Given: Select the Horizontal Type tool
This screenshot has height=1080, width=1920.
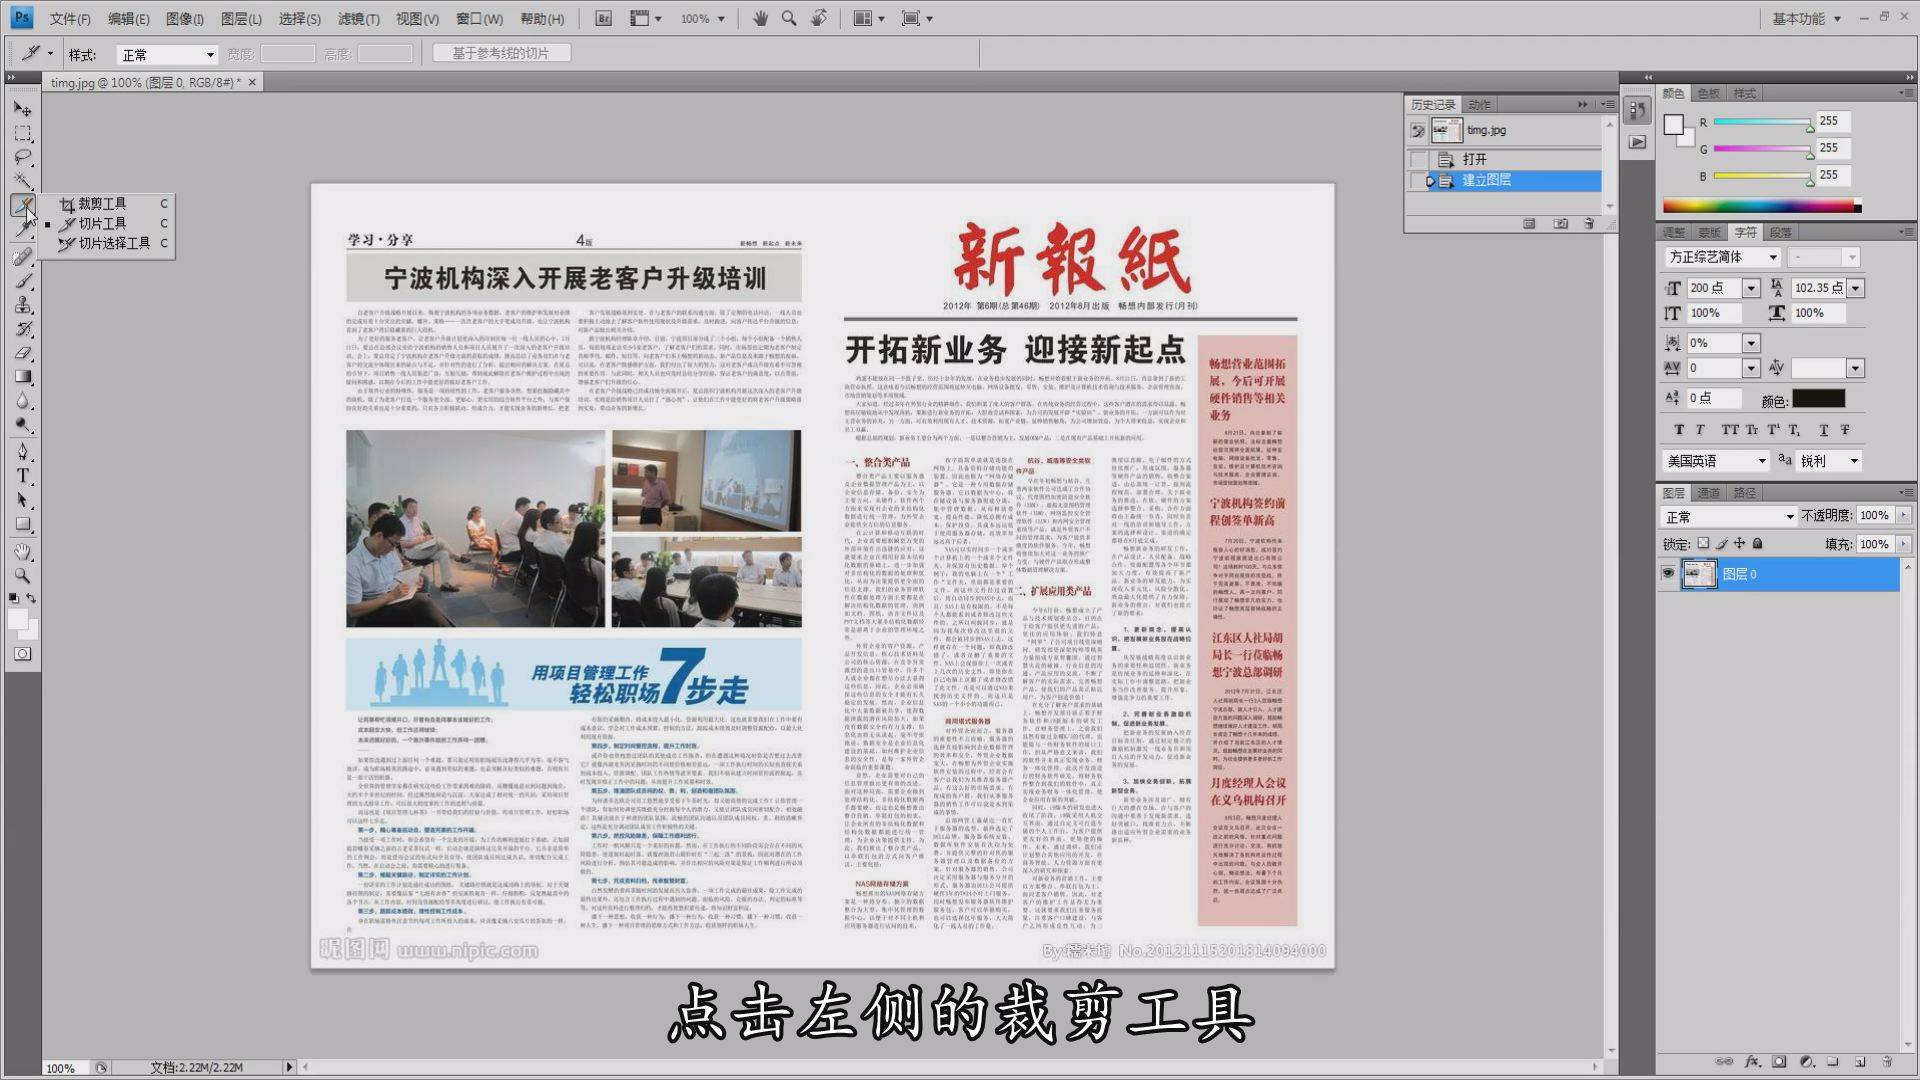Looking at the screenshot, I should pos(22,476).
